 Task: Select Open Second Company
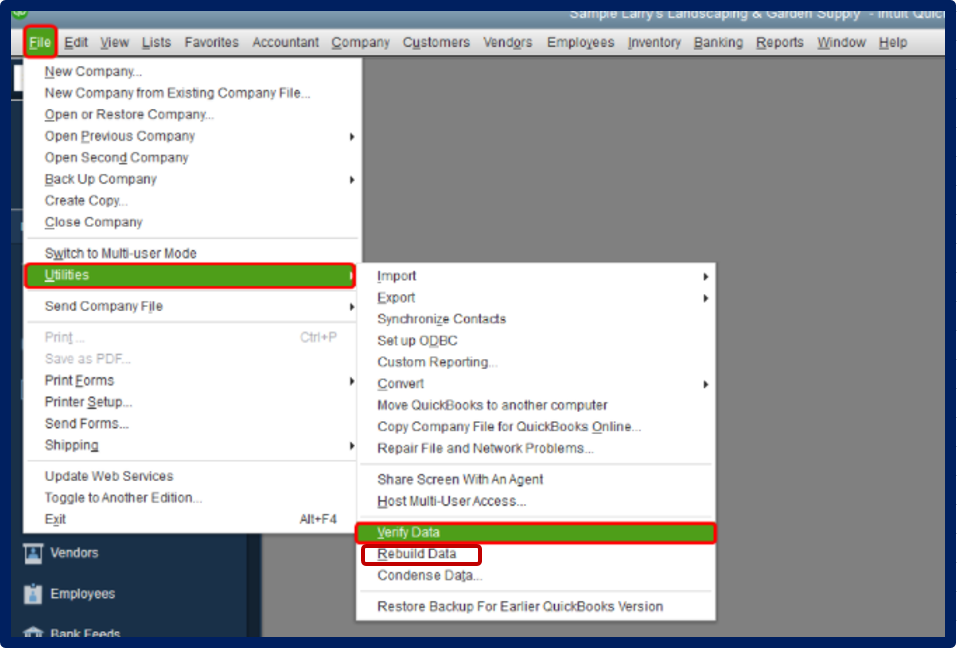click(190, 157)
